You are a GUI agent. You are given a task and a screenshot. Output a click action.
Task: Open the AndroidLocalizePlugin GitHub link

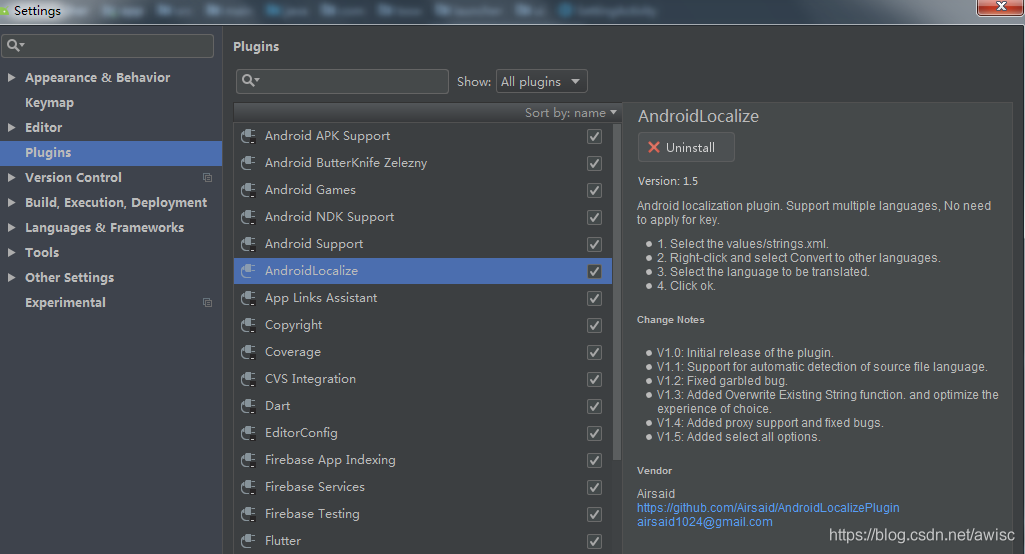click(768, 508)
